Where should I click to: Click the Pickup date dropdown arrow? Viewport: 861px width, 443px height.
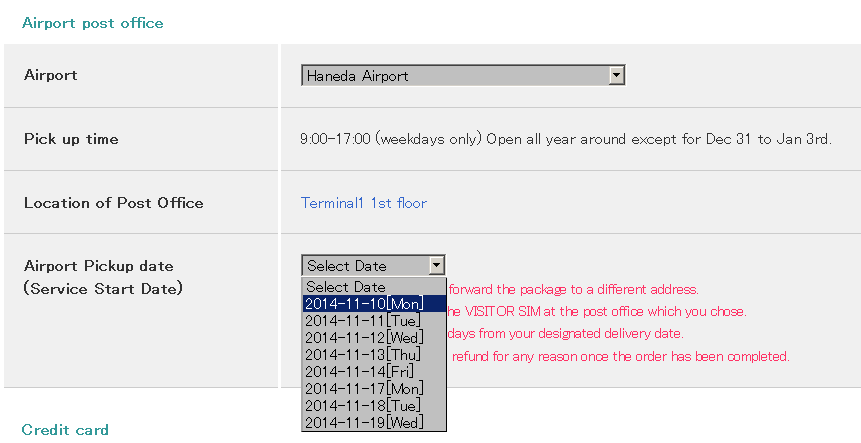436,265
